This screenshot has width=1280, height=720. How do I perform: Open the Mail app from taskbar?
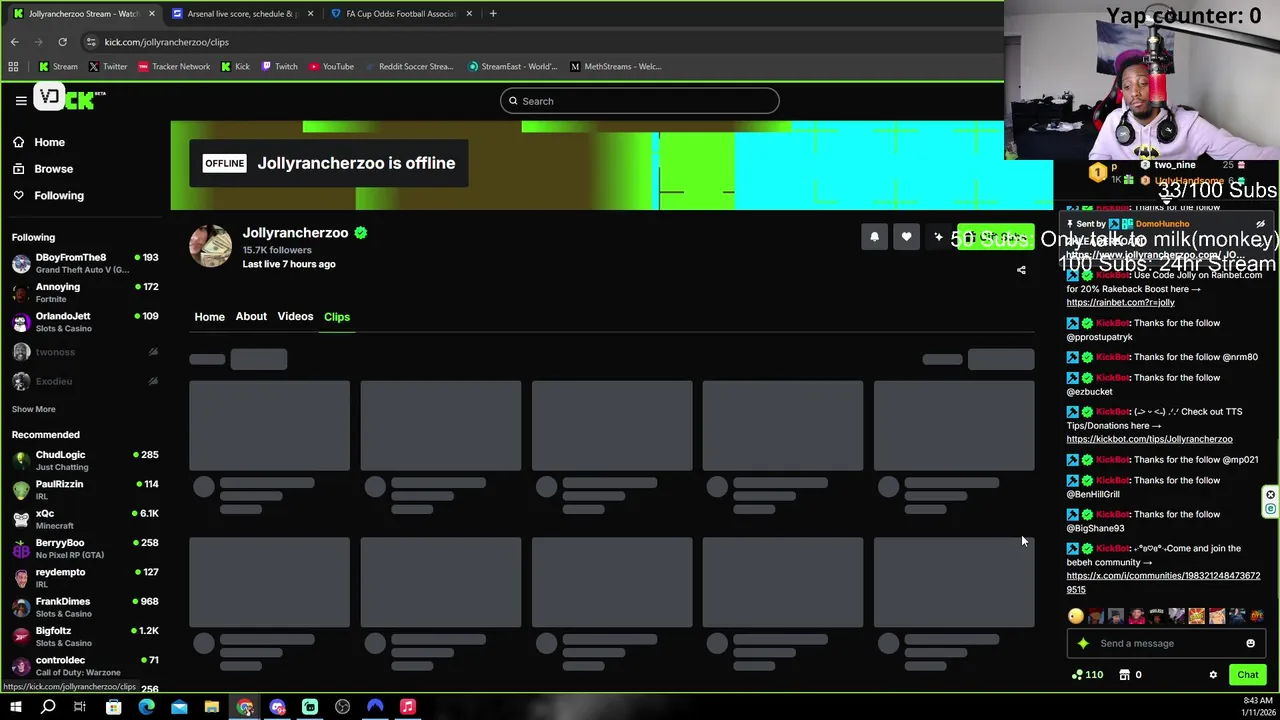(179, 707)
